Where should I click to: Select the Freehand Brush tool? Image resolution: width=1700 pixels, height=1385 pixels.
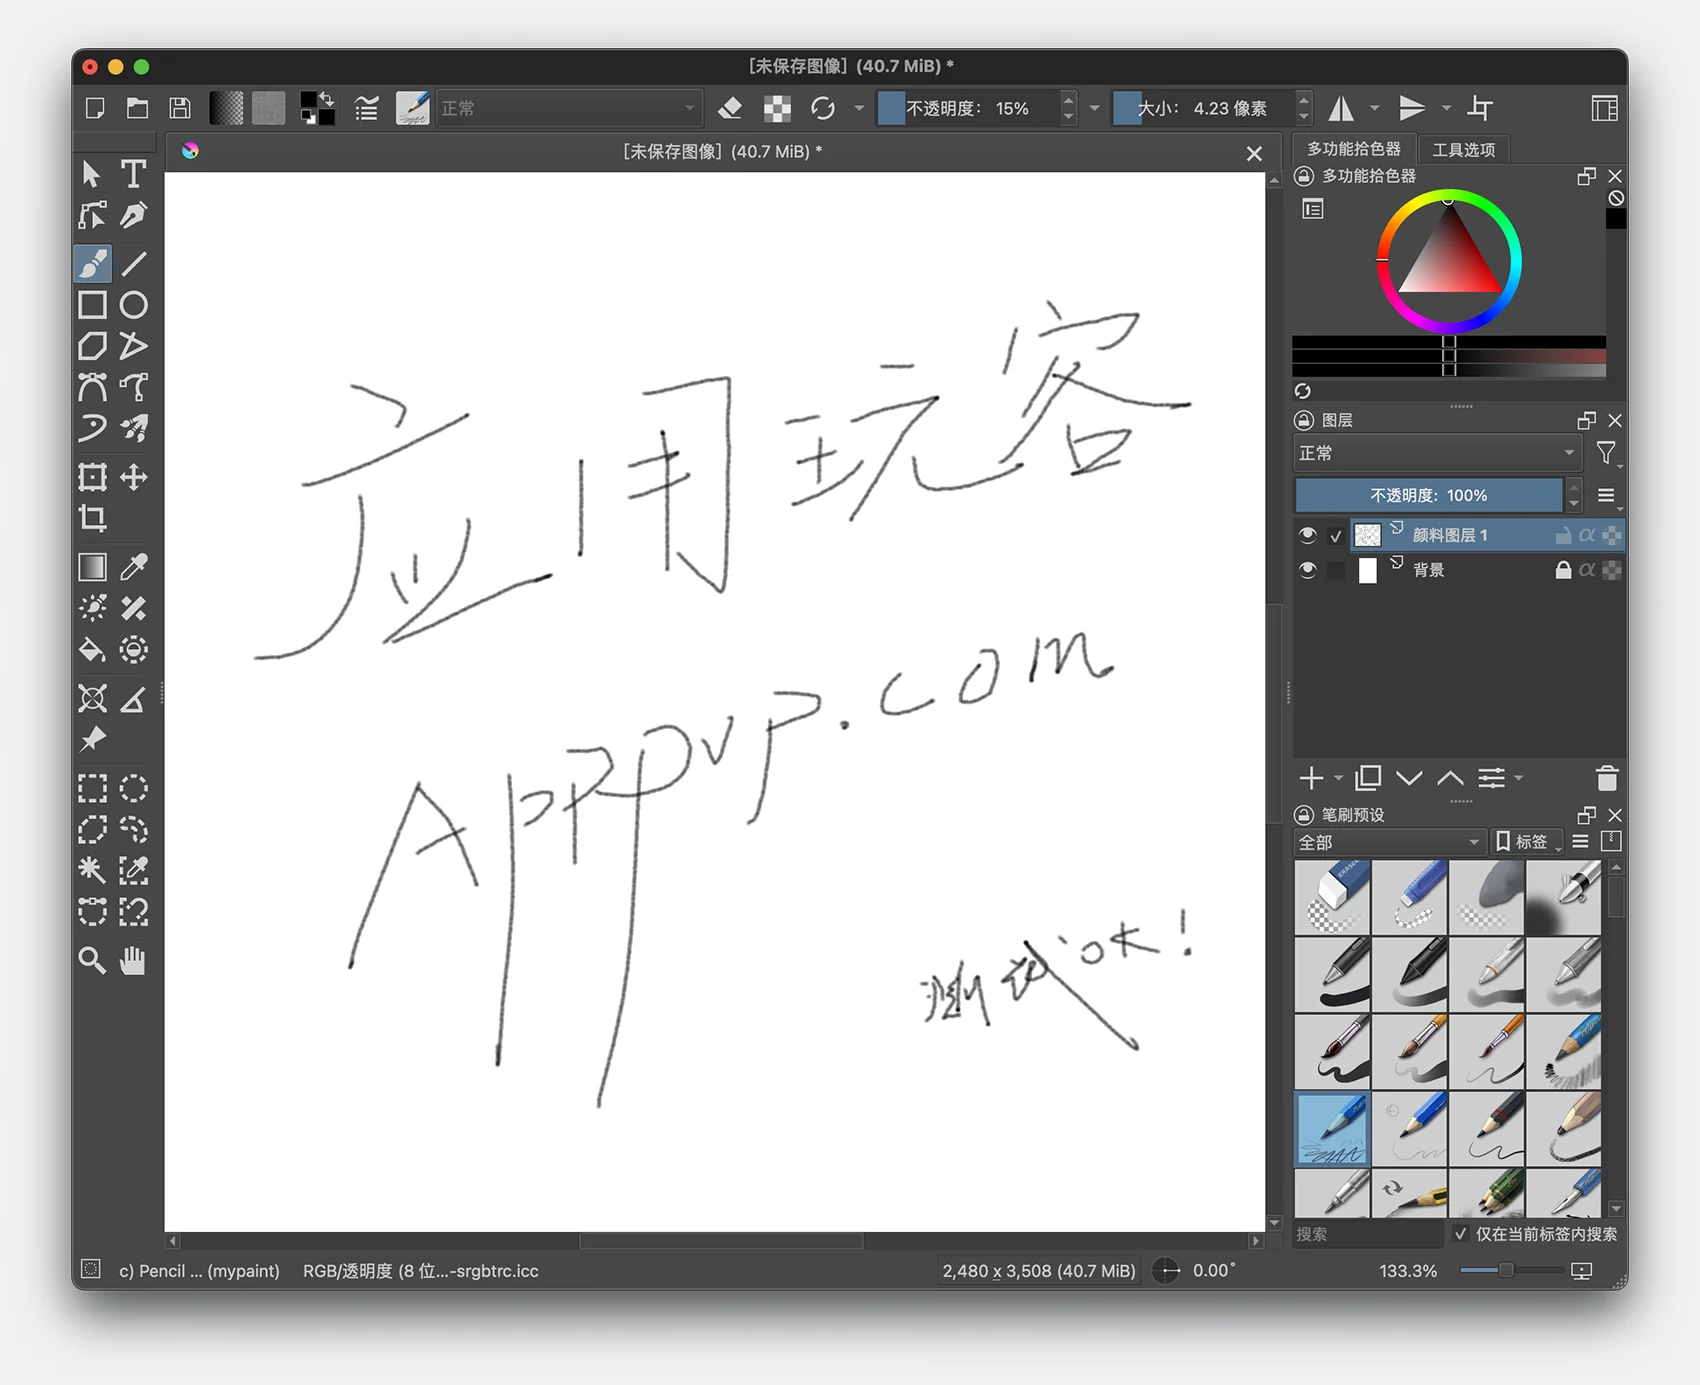93,264
